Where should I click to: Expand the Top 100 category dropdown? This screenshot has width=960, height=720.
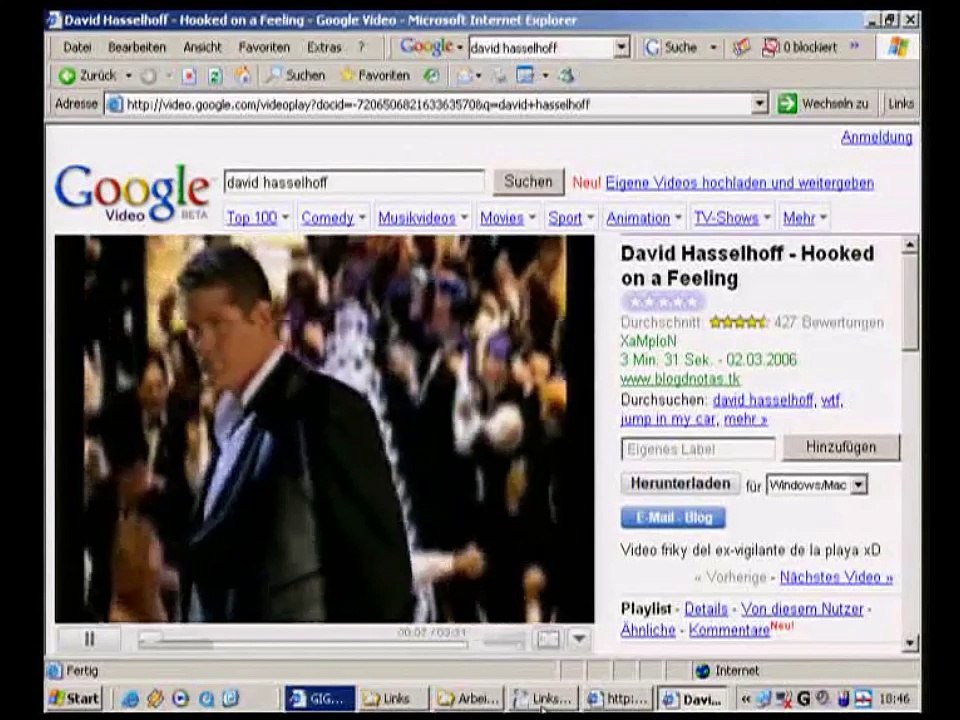[285, 217]
